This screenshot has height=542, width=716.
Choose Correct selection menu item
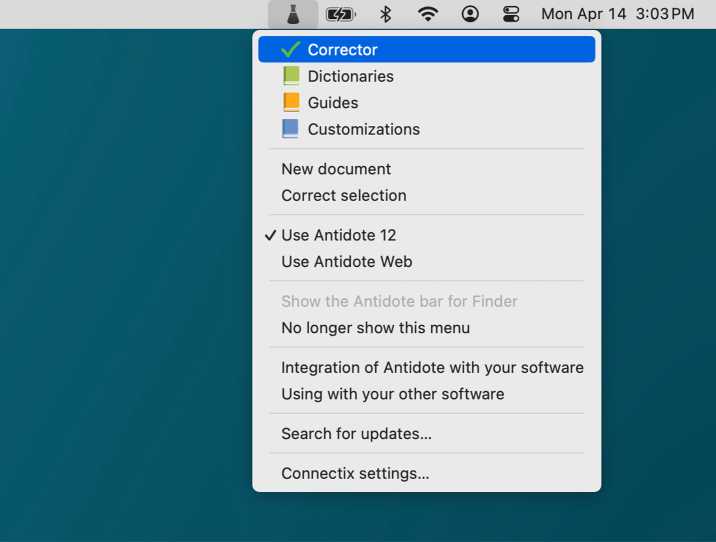(343, 195)
